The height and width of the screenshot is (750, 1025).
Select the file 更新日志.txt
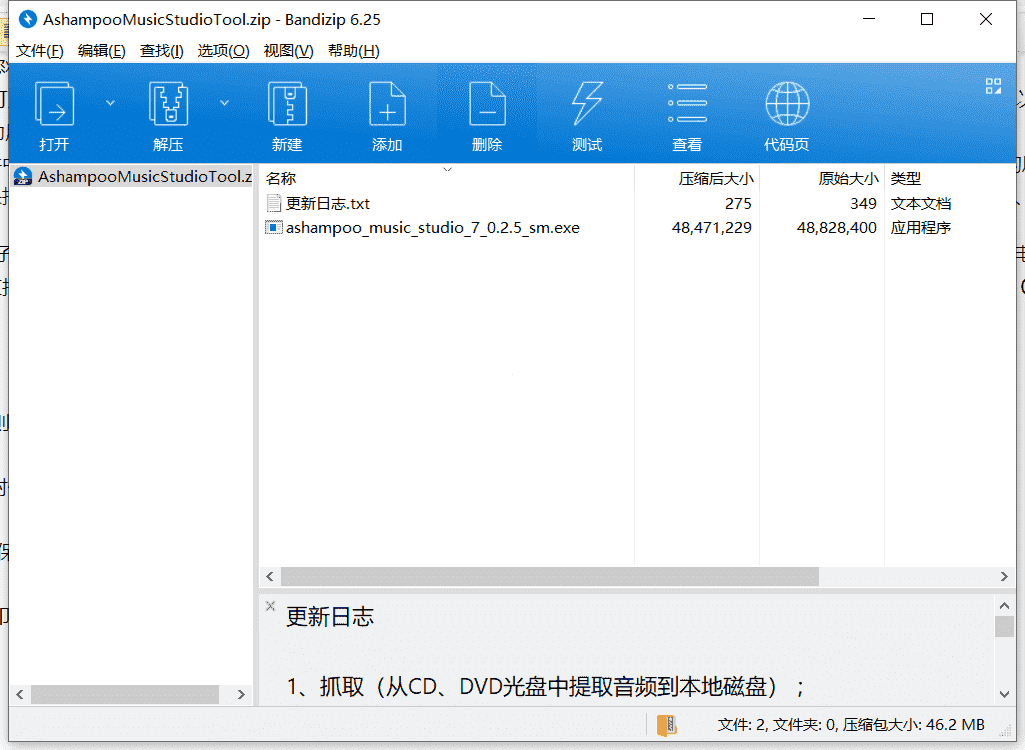click(x=328, y=203)
